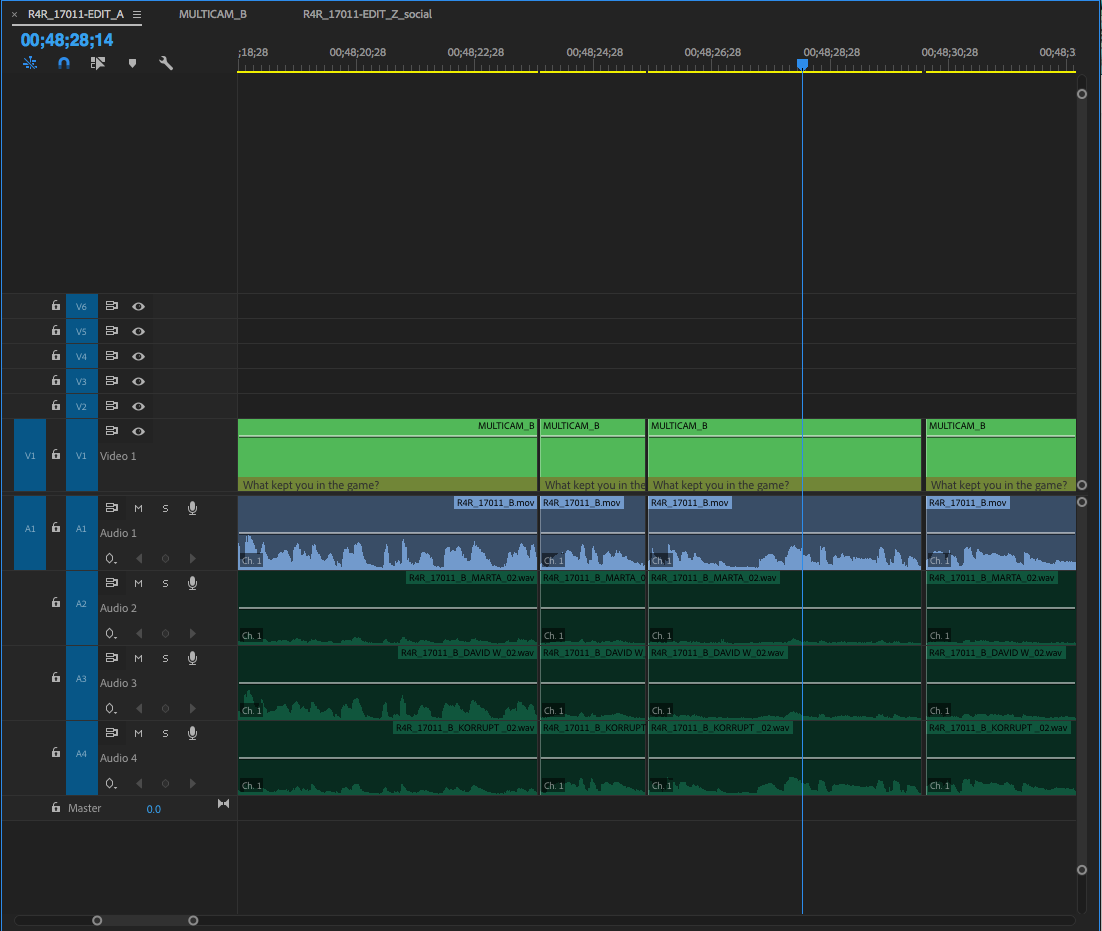Screen dimensions: 1102x931
Task: Open R4R_17011-EDIT_A panel menu
Action: click(137, 15)
